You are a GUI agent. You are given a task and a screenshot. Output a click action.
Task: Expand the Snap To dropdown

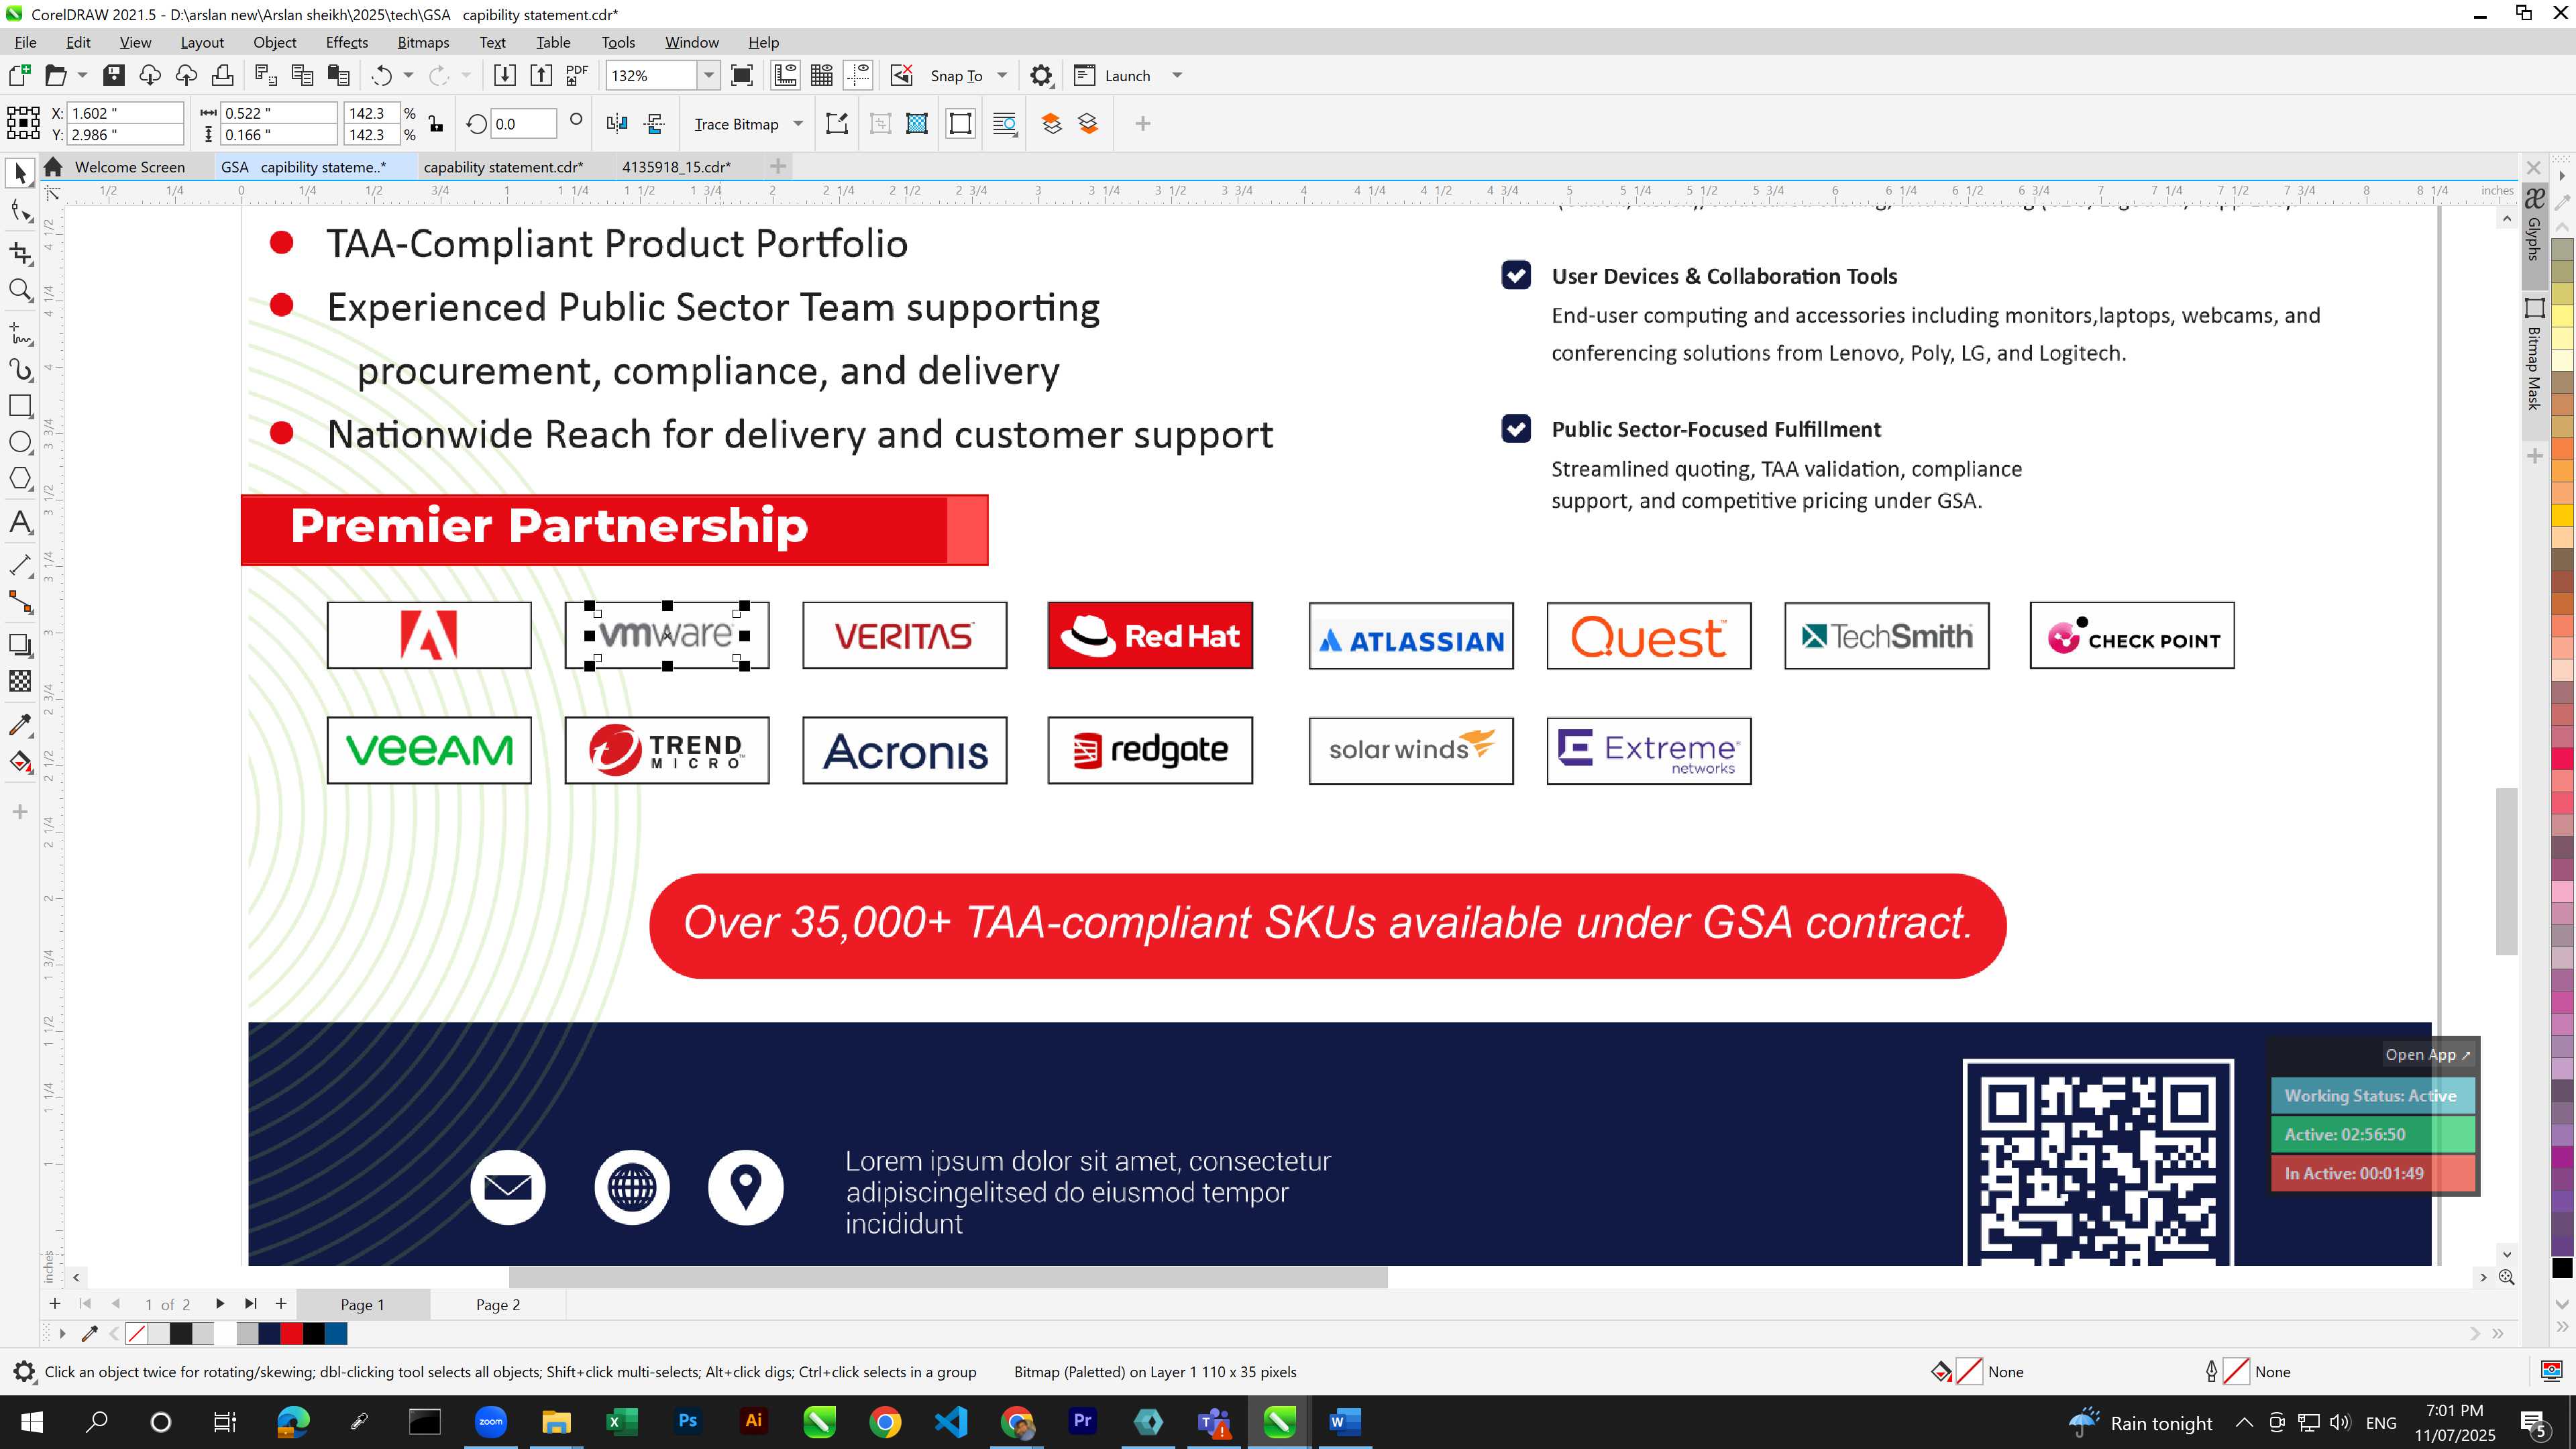tap(1002, 75)
